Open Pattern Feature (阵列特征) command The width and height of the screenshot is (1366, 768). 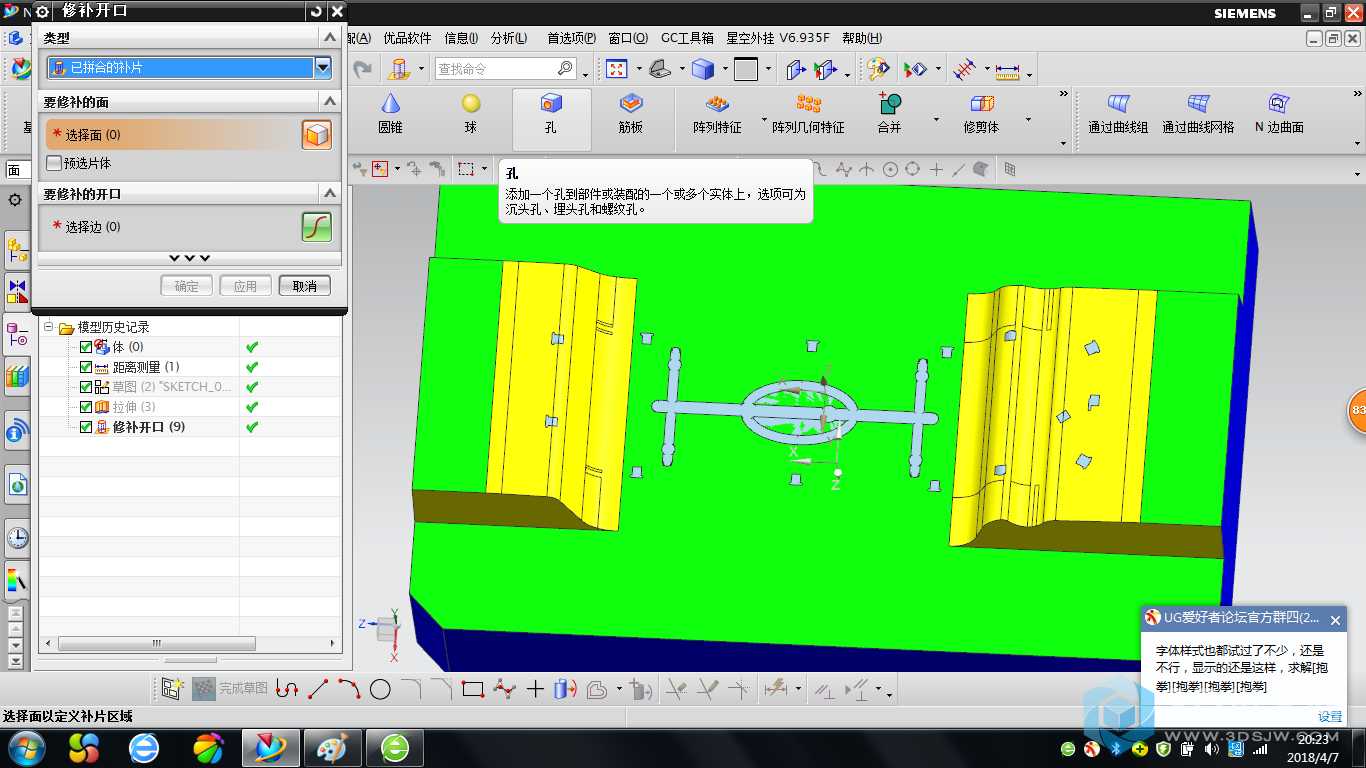click(717, 114)
